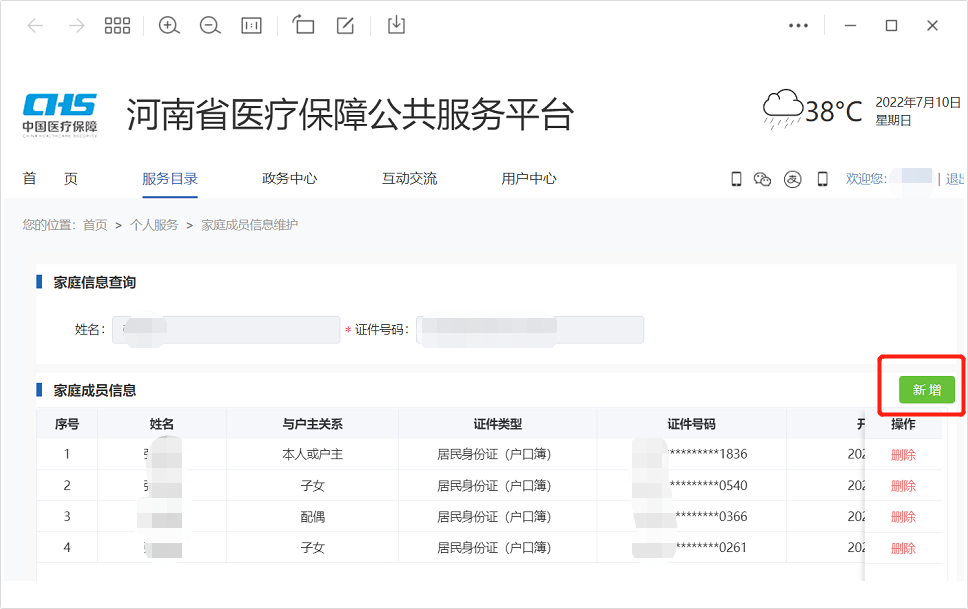
Task: Click the zoom in magnifier icon
Action: pyautogui.click(x=168, y=25)
